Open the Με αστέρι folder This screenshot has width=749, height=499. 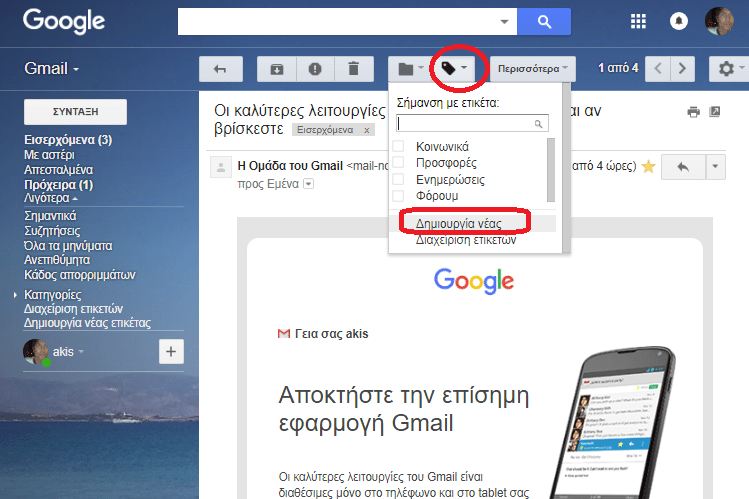49,155
